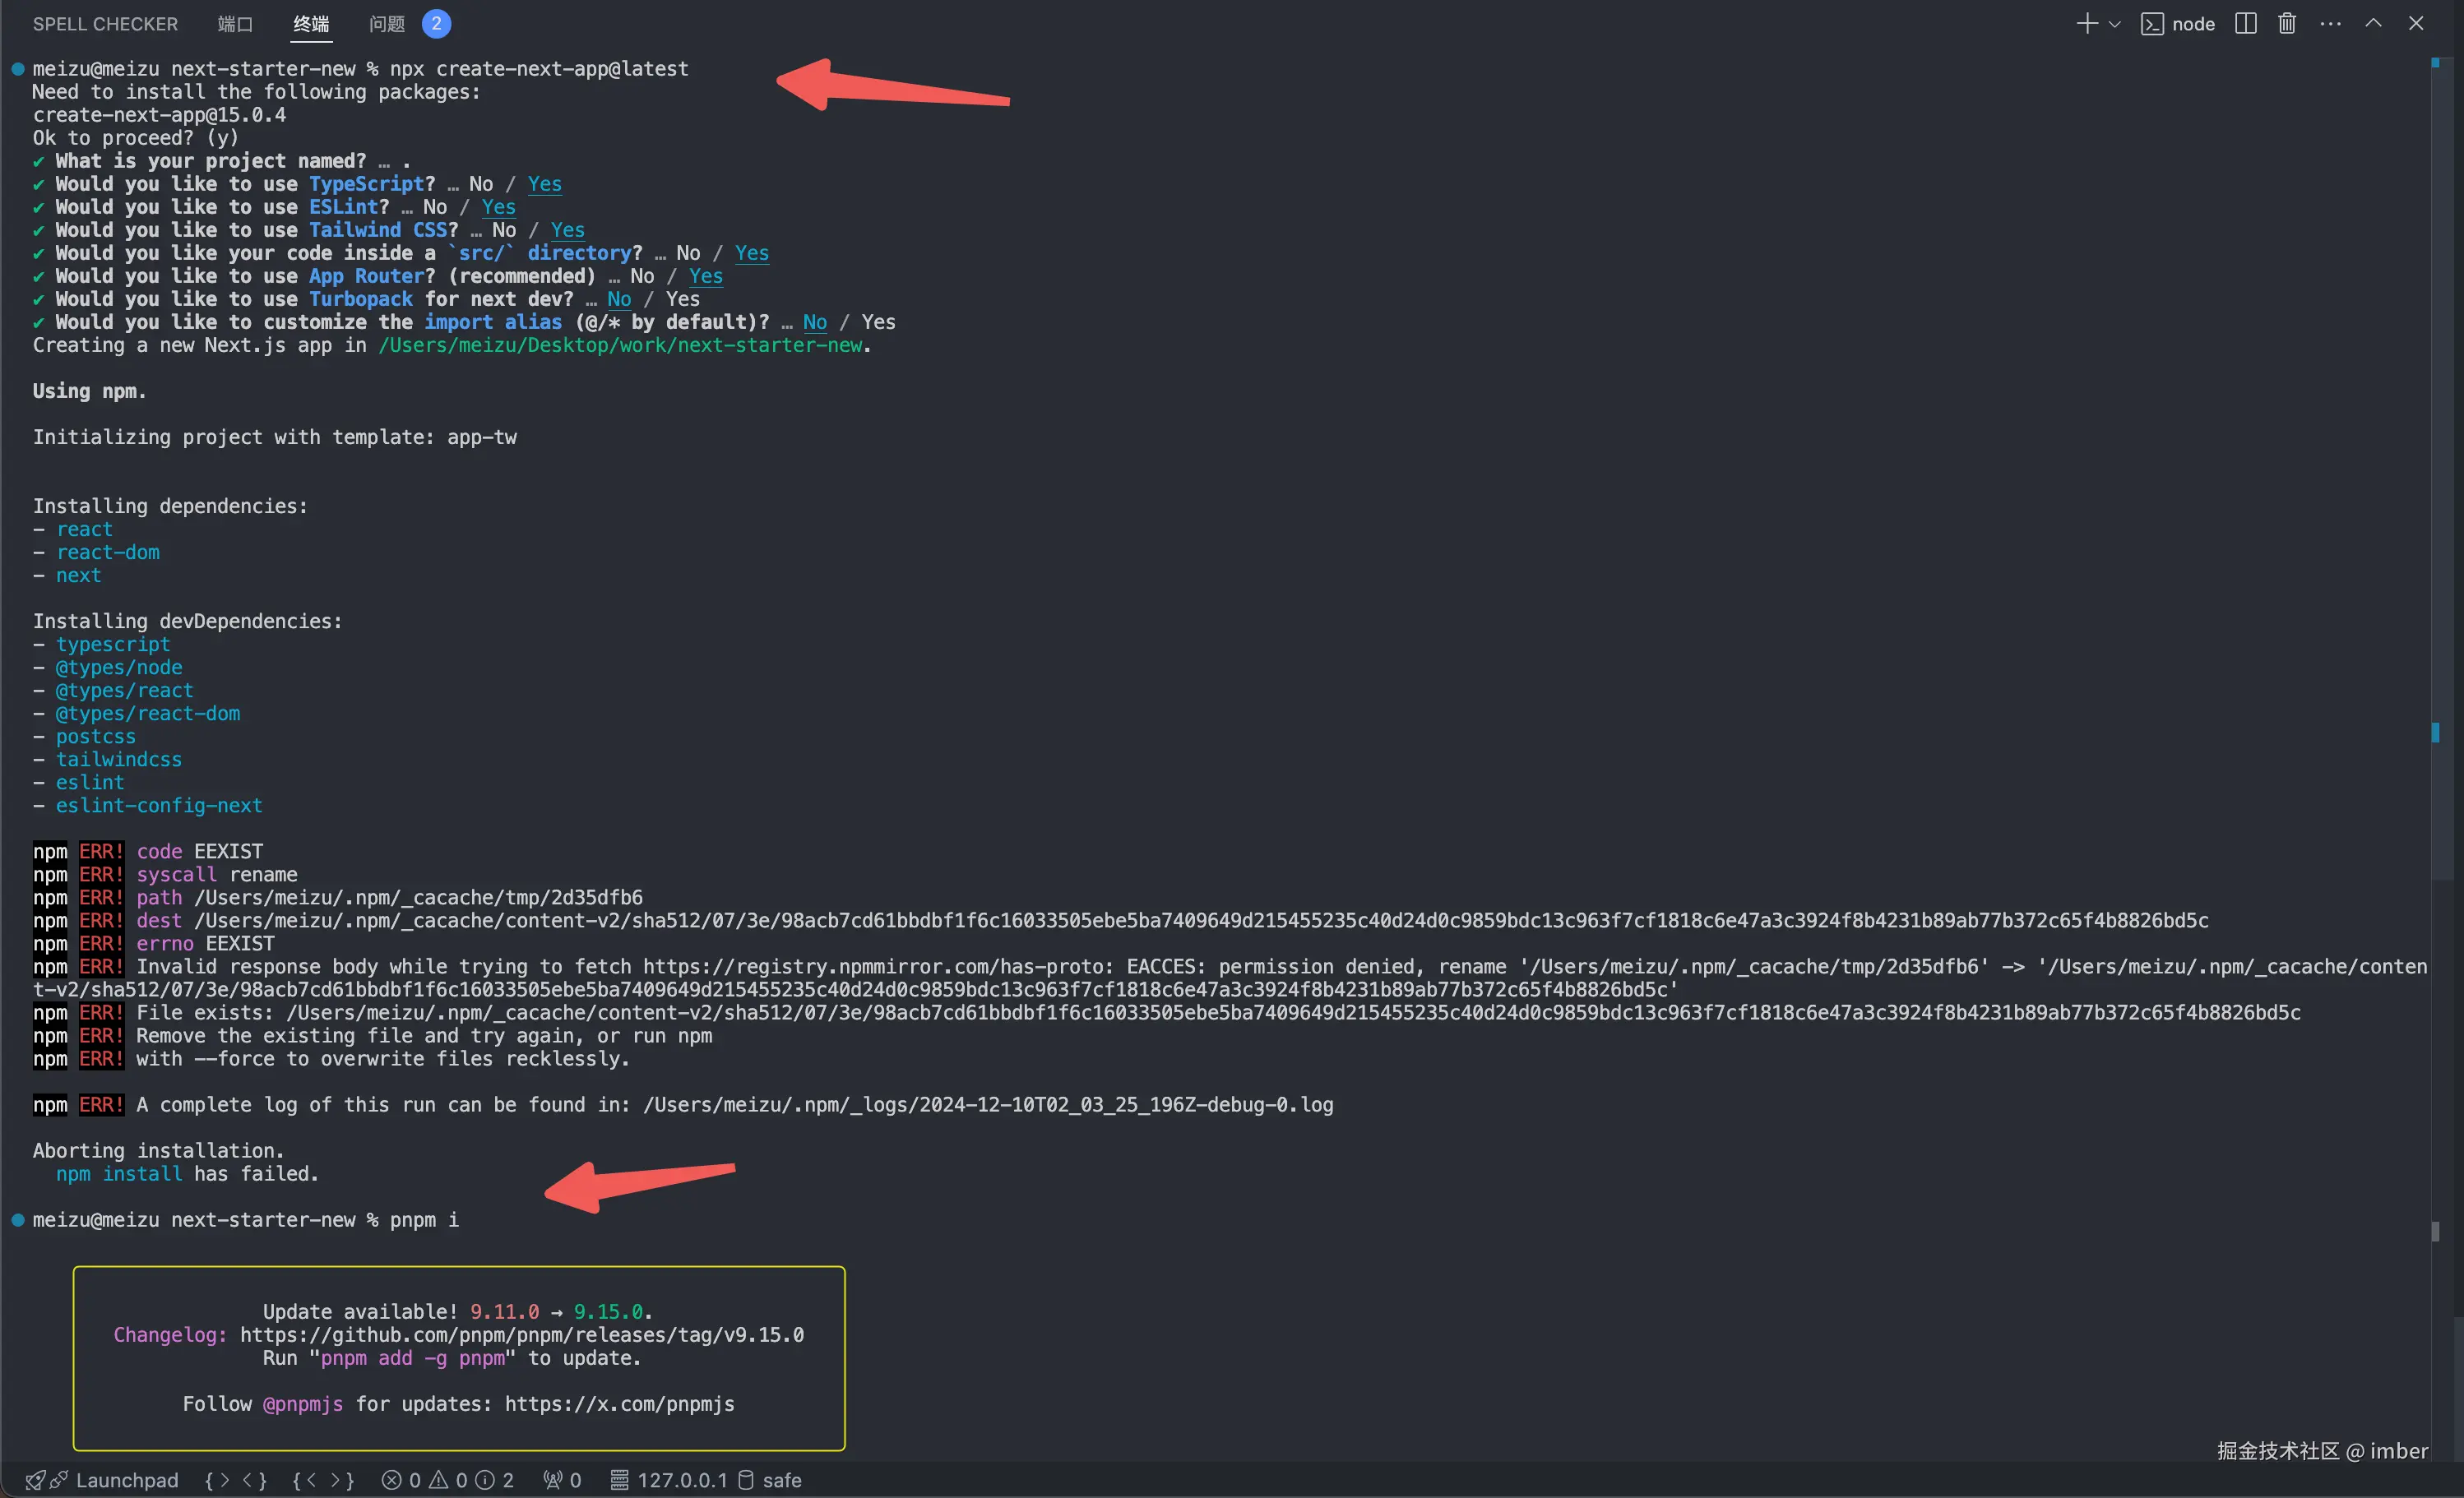Click the first curly-braces status item
This screenshot has width=2464, height=1498.
coord(236,1480)
